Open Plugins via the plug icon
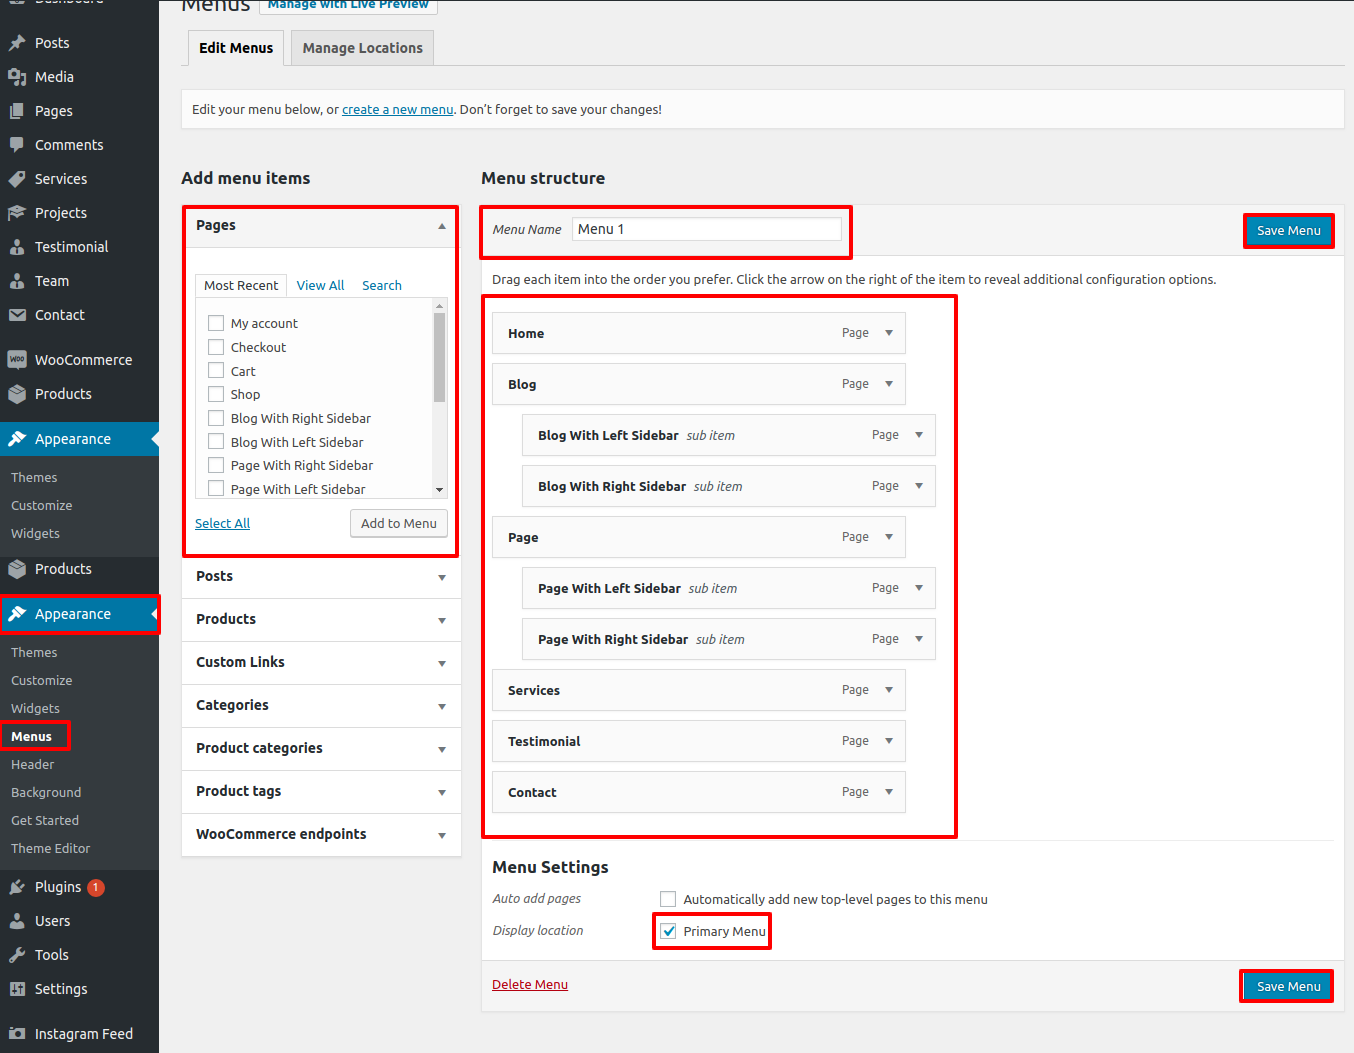 [x=17, y=887]
